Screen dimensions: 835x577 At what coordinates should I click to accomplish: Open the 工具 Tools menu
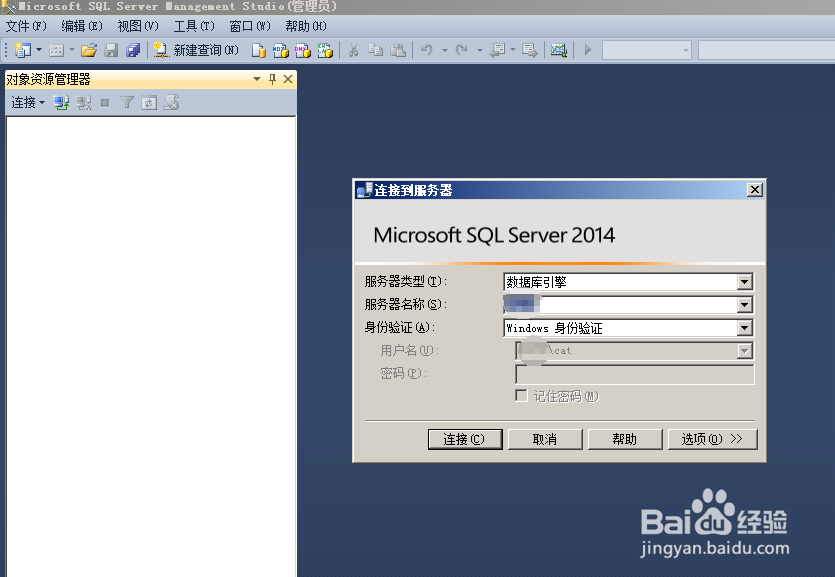pyautogui.click(x=194, y=26)
